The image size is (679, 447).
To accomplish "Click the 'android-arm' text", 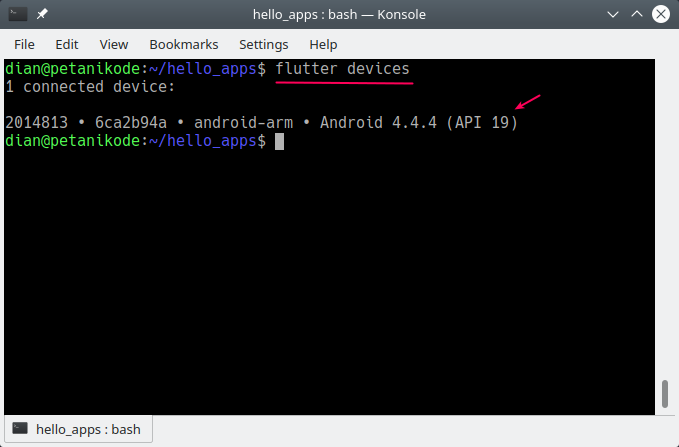I will pos(243,123).
